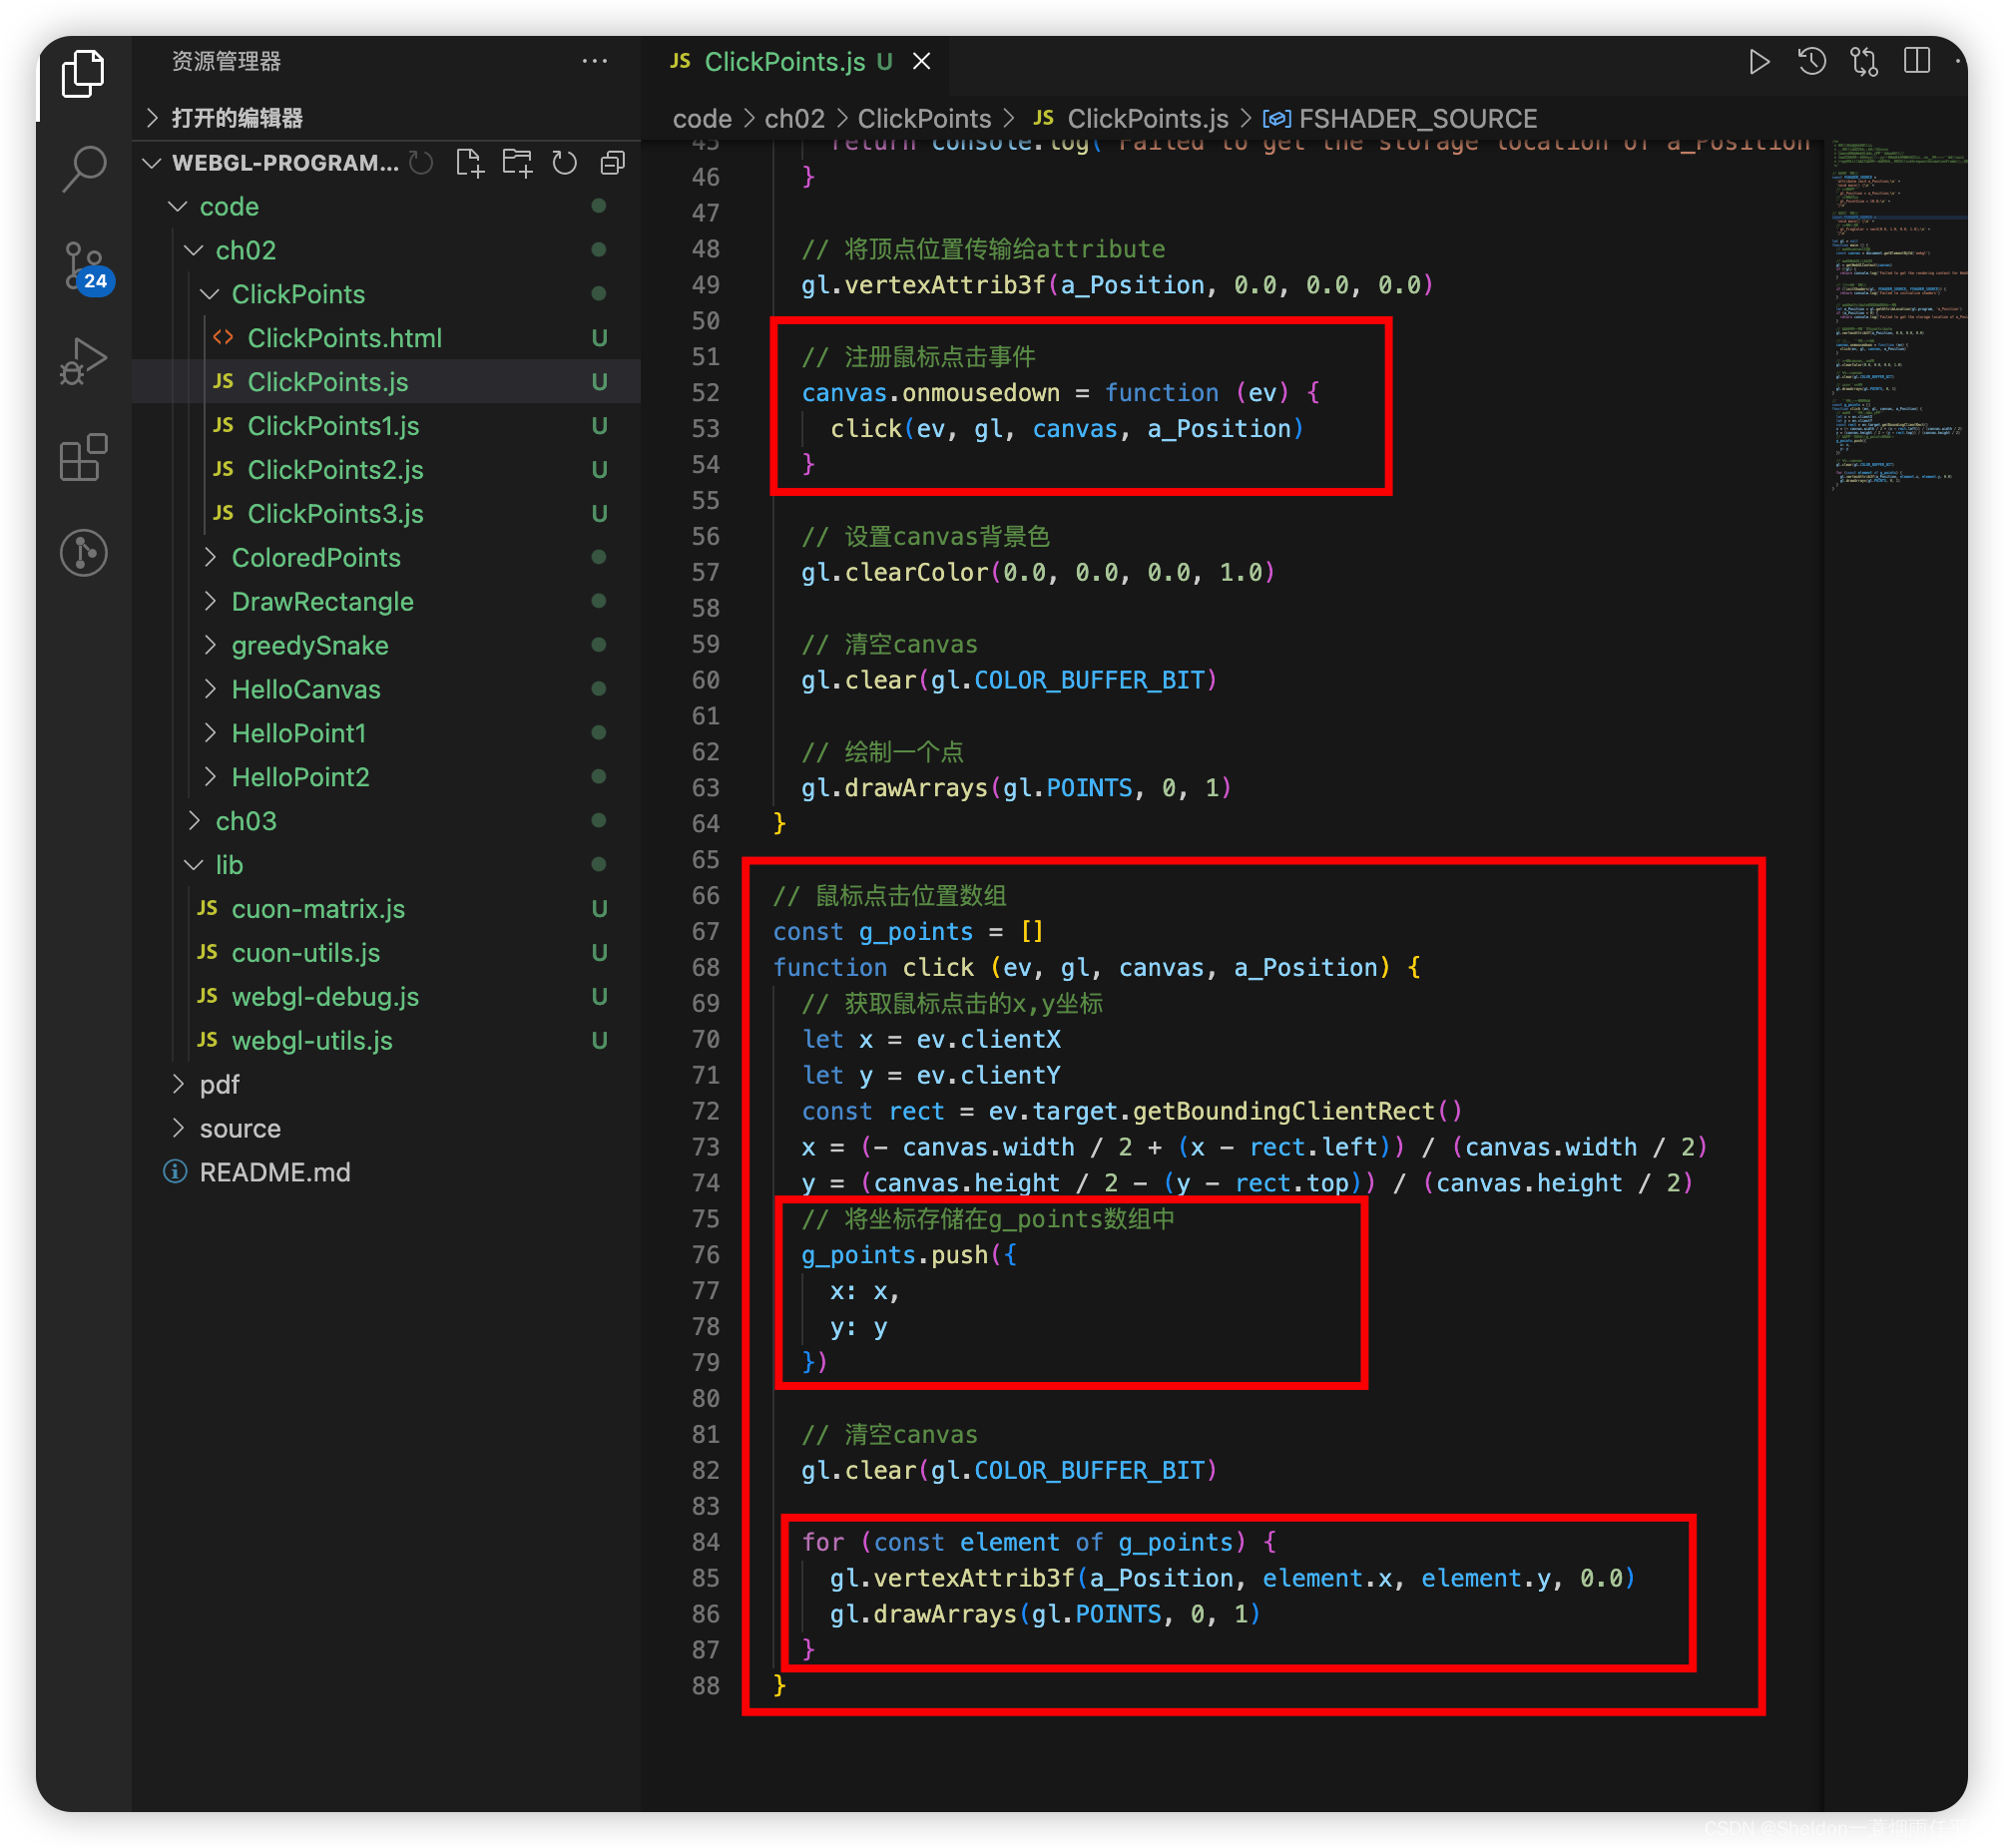
Task: Collapse the ClickPoints folder
Action: (x=297, y=294)
